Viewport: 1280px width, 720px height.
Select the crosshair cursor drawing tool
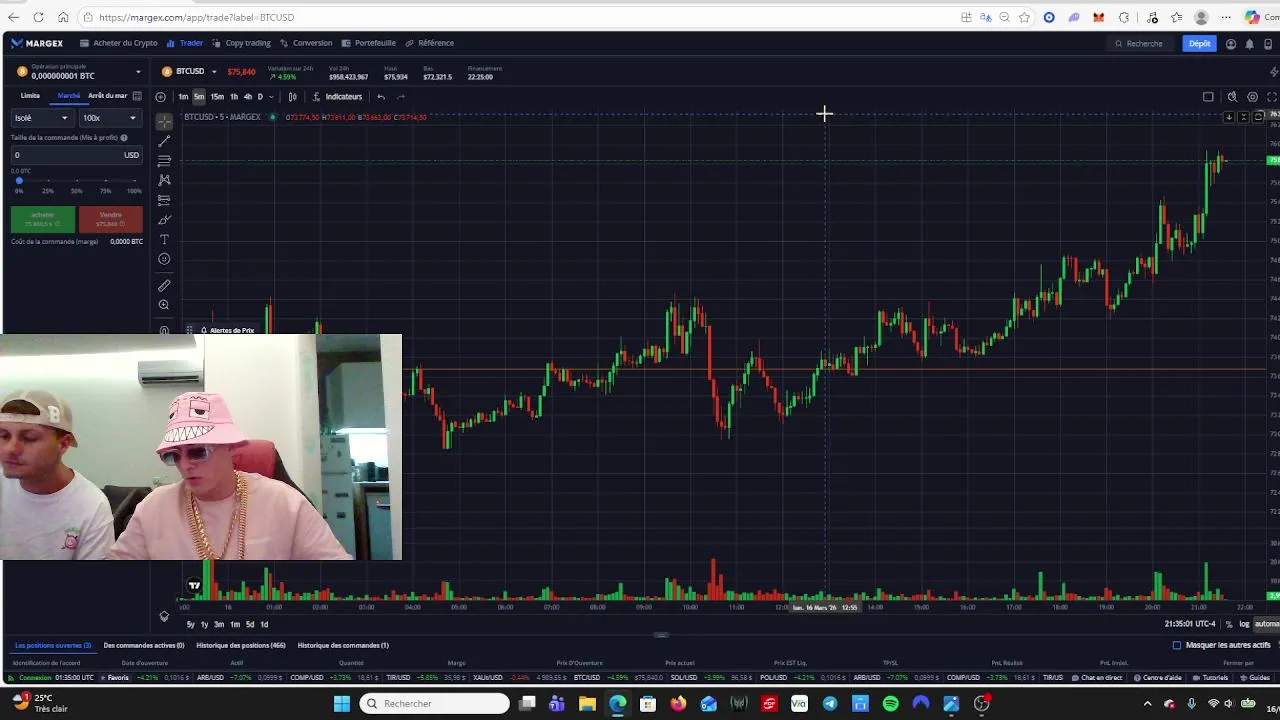point(164,121)
